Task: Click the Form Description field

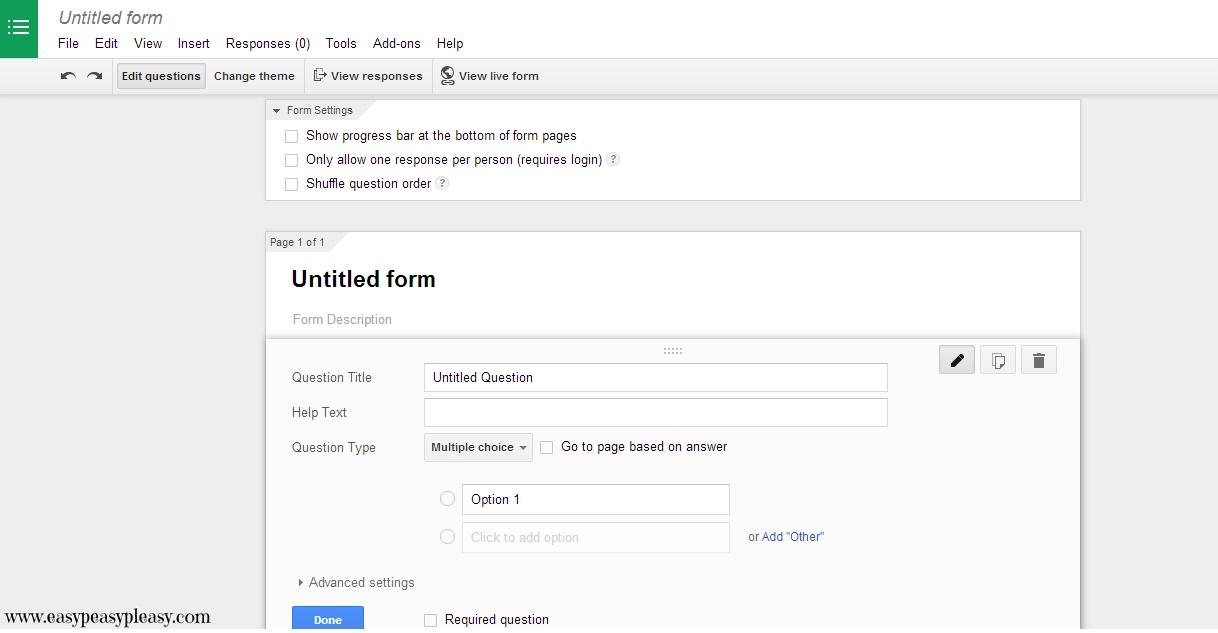Action: (342, 319)
